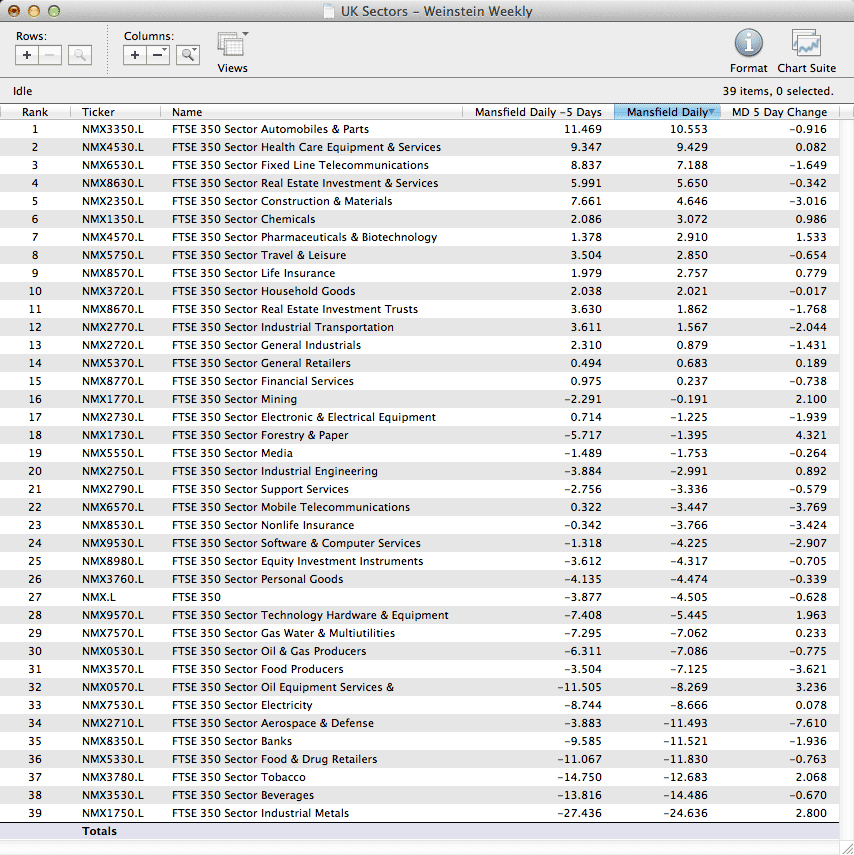Sort by MD 5 Day Change header

pyautogui.click(x=779, y=112)
